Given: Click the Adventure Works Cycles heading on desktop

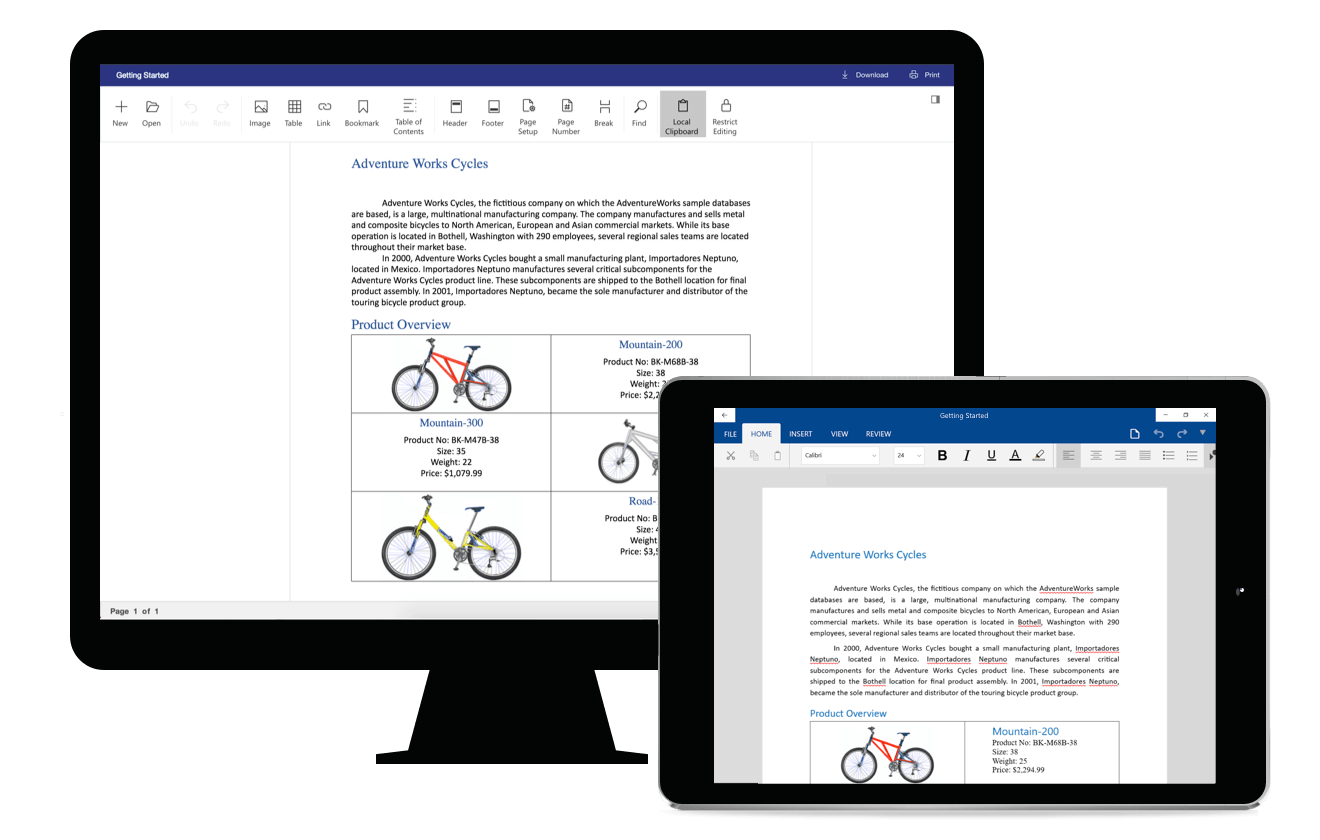Looking at the screenshot, I should (420, 164).
